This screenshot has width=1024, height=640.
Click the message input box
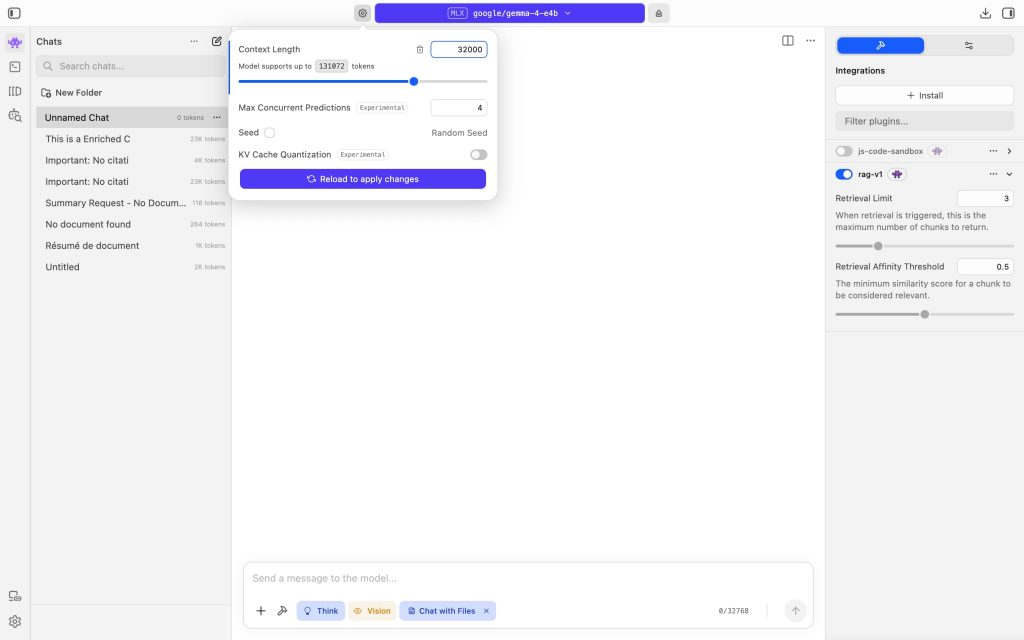point(528,579)
